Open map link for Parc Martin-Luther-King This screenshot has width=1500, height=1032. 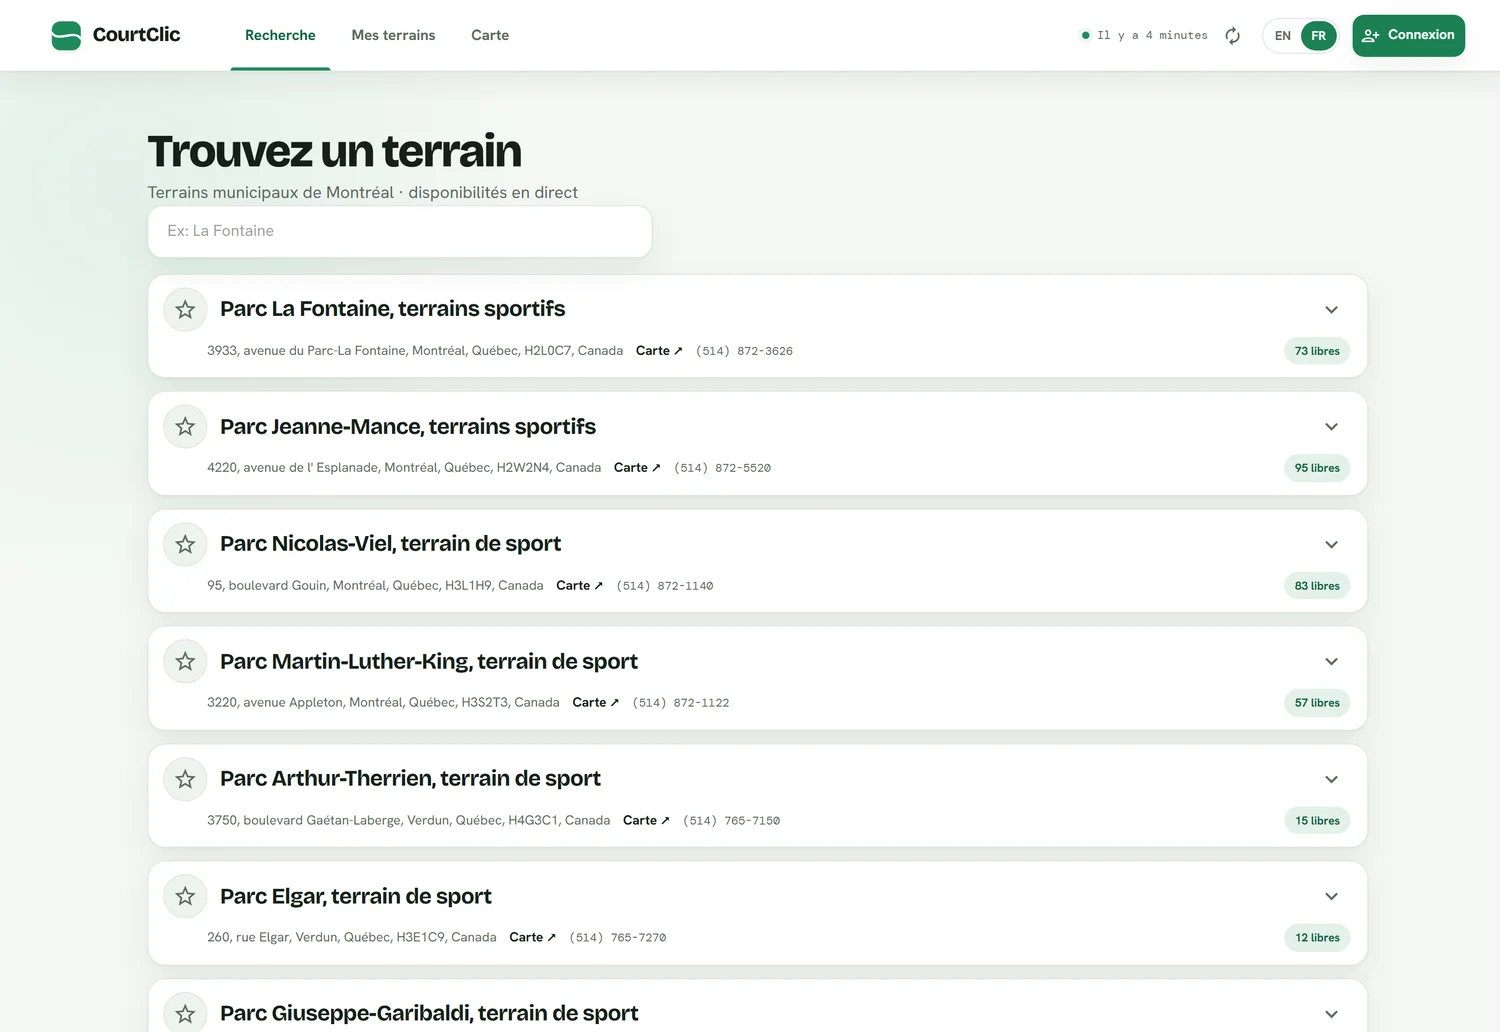(x=595, y=703)
